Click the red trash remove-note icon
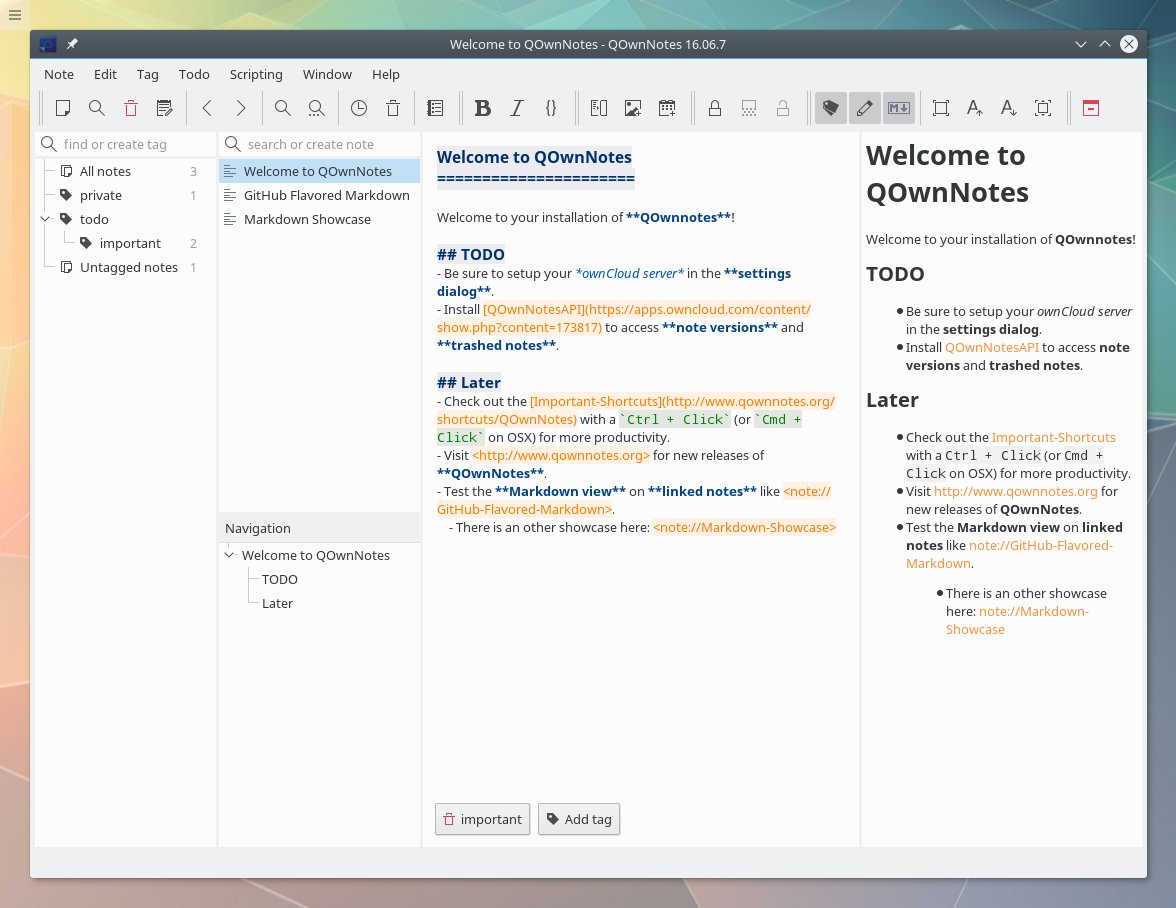1176x908 pixels. pos(130,108)
